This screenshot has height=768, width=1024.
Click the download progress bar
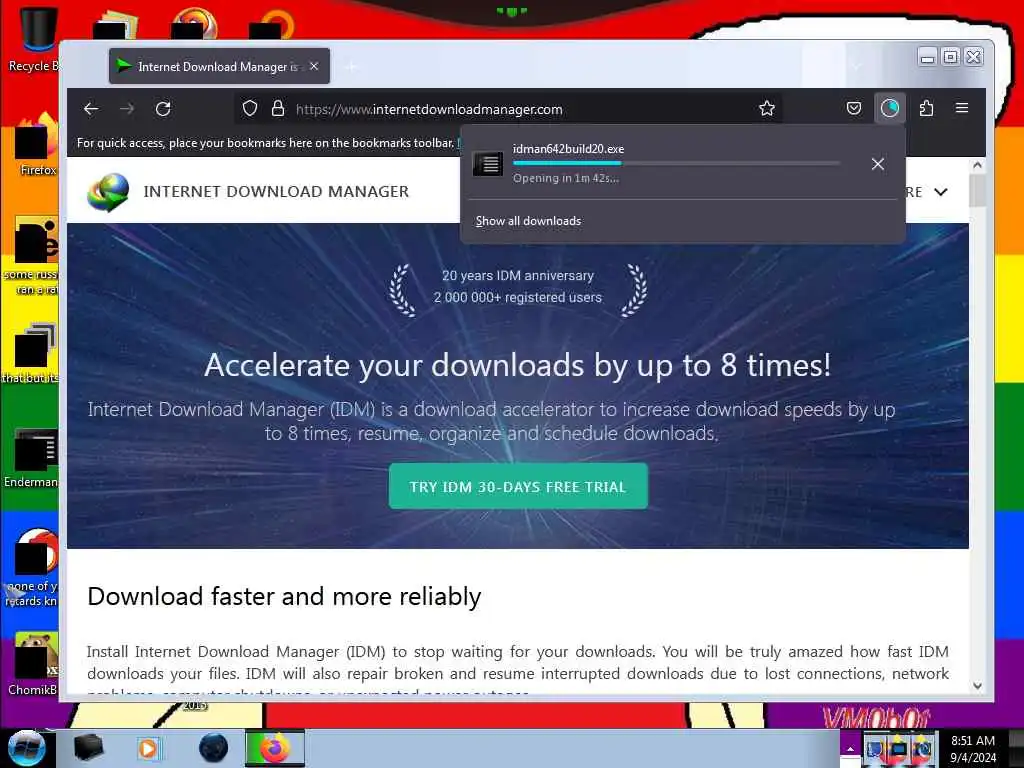pyautogui.click(x=676, y=163)
